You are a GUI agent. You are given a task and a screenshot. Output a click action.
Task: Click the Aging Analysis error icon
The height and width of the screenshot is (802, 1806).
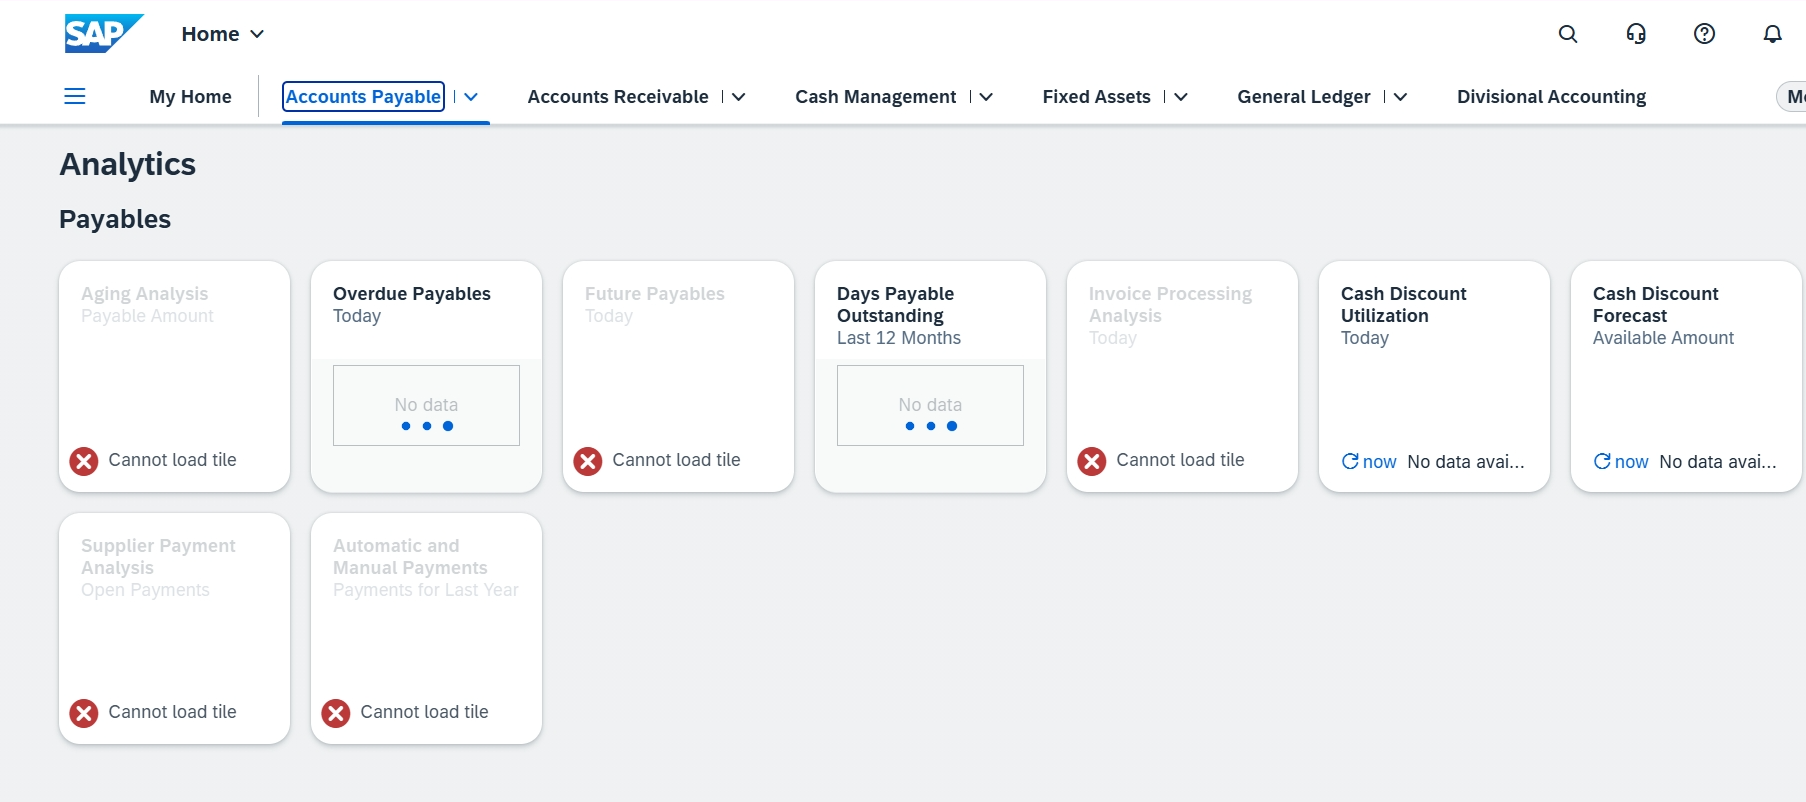coord(84,461)
